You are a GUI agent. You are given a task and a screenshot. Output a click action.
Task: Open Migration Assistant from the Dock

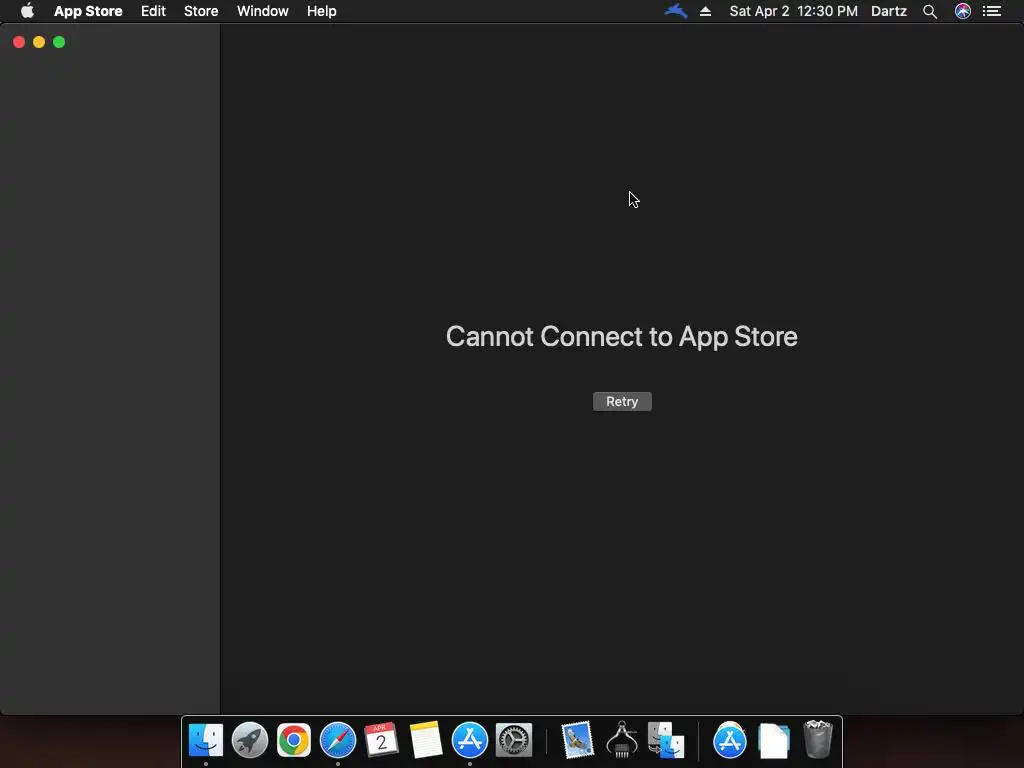(x=665, y=741)
